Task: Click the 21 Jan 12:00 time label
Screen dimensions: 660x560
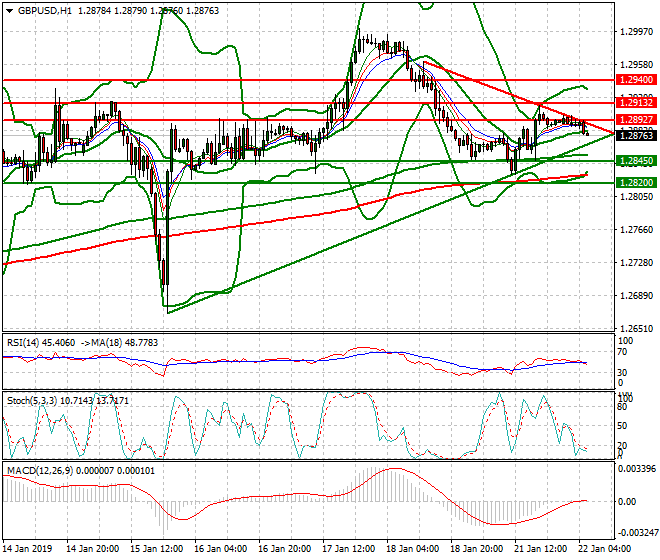Action: click(541, 549)
